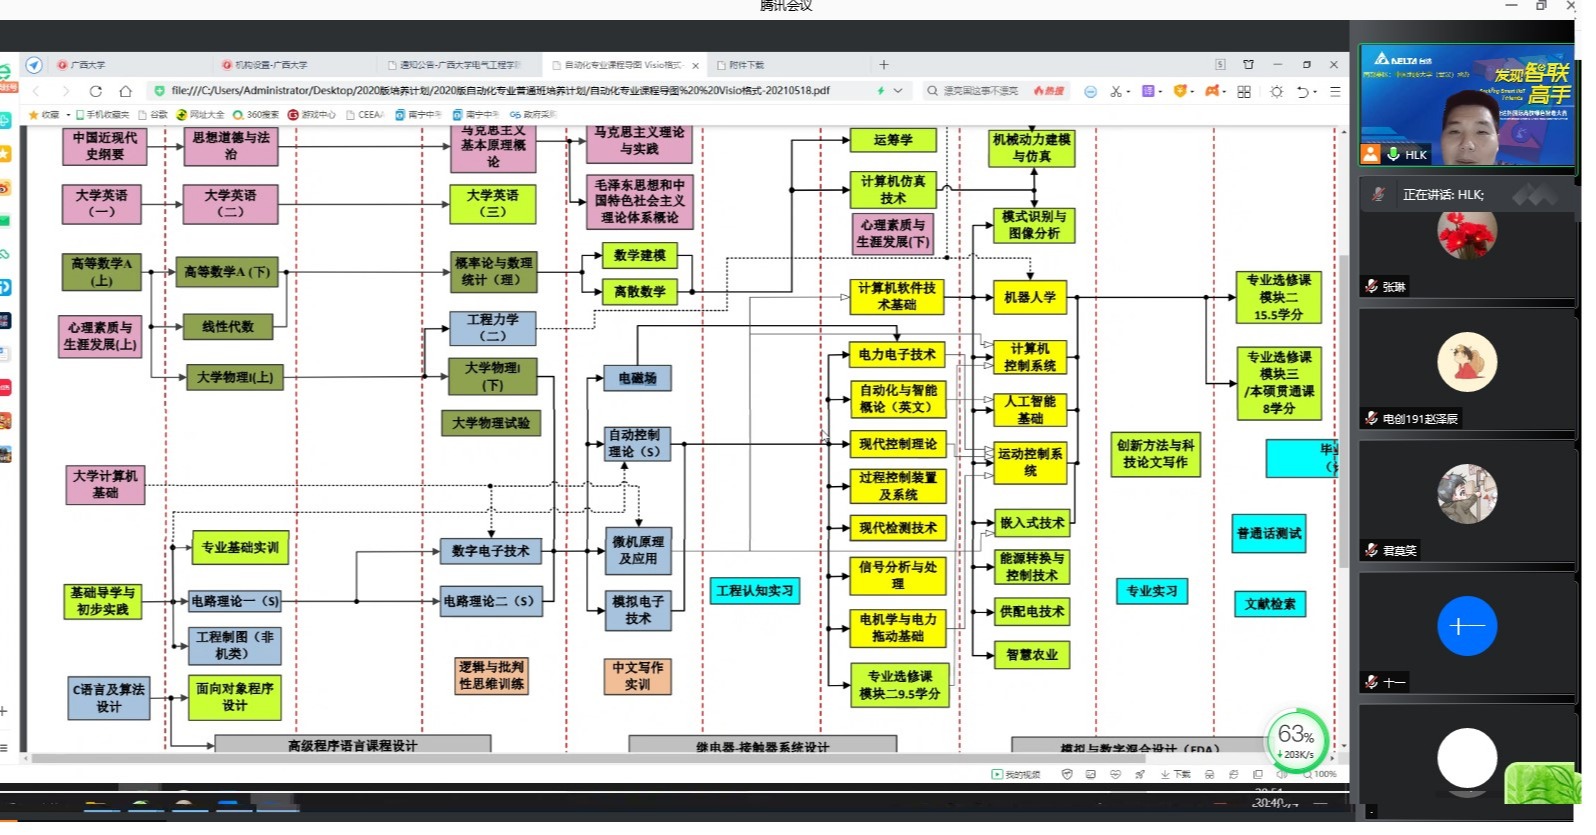Screen dimensions: 1596x835
Task: Open the 网址大全 bookmark
Action: tap(206, 115)
